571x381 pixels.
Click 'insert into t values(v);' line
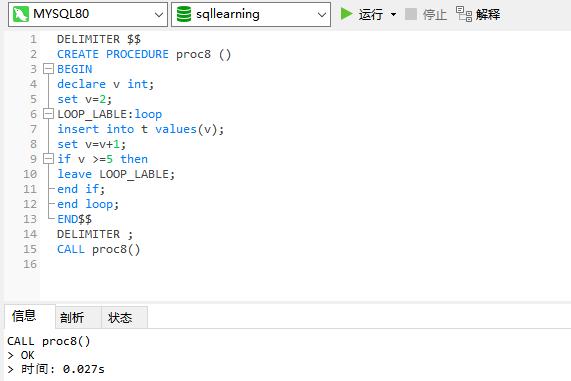click(141, 129)
